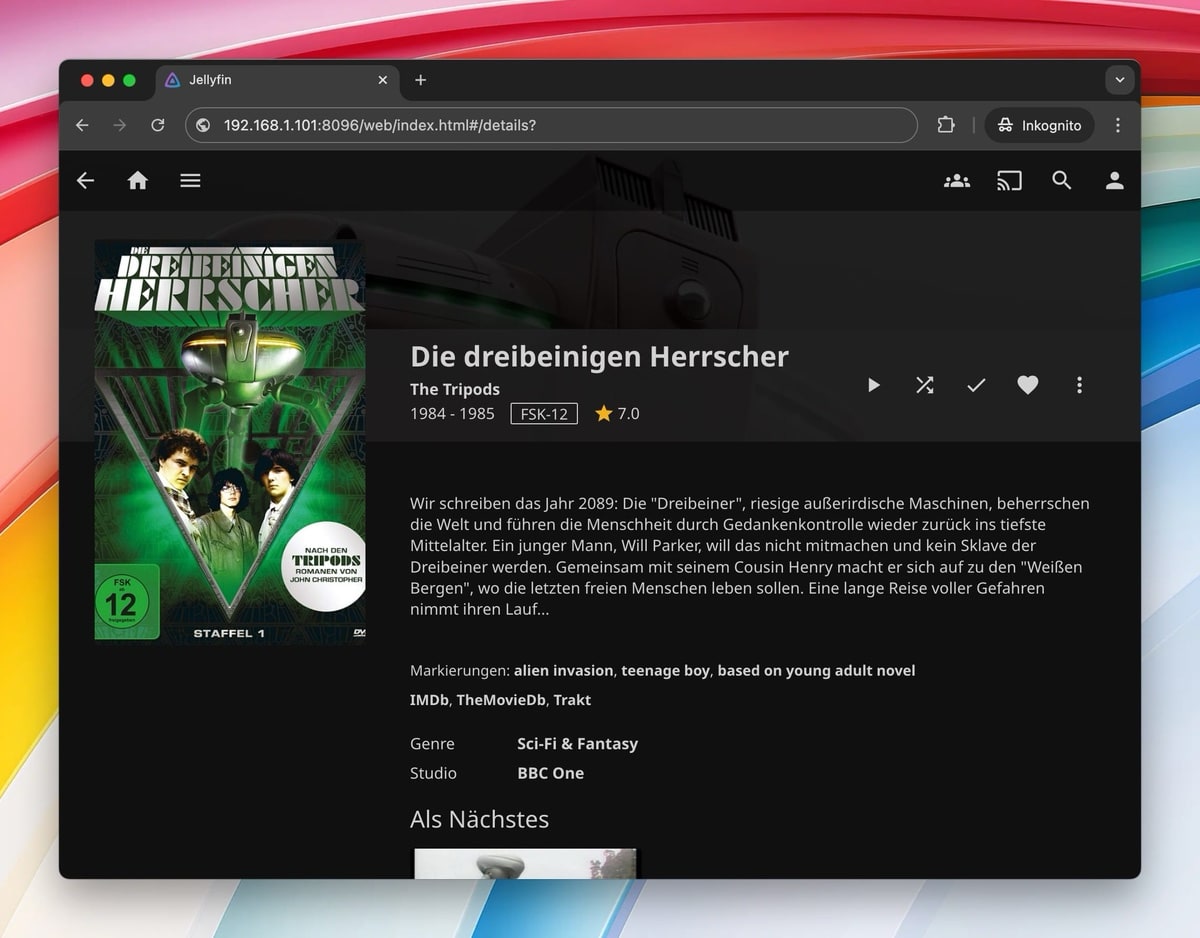This screenshot has height=938, width=1200.
Task: Close the Jellyfin tab
Action: (382, 80)
